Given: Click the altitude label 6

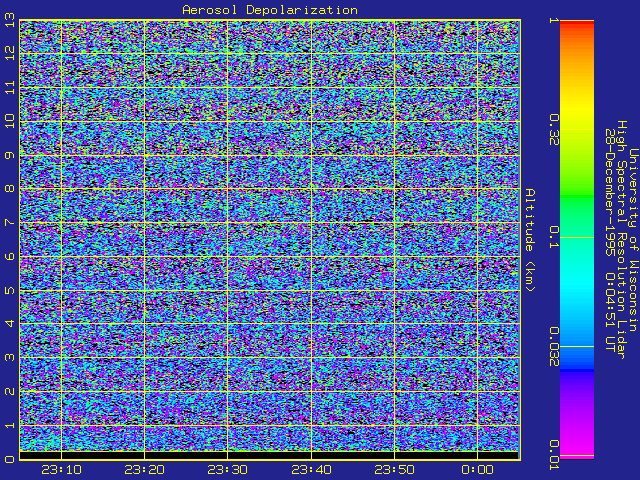Looking at the screenshot, I should click(x=10, y=256).
